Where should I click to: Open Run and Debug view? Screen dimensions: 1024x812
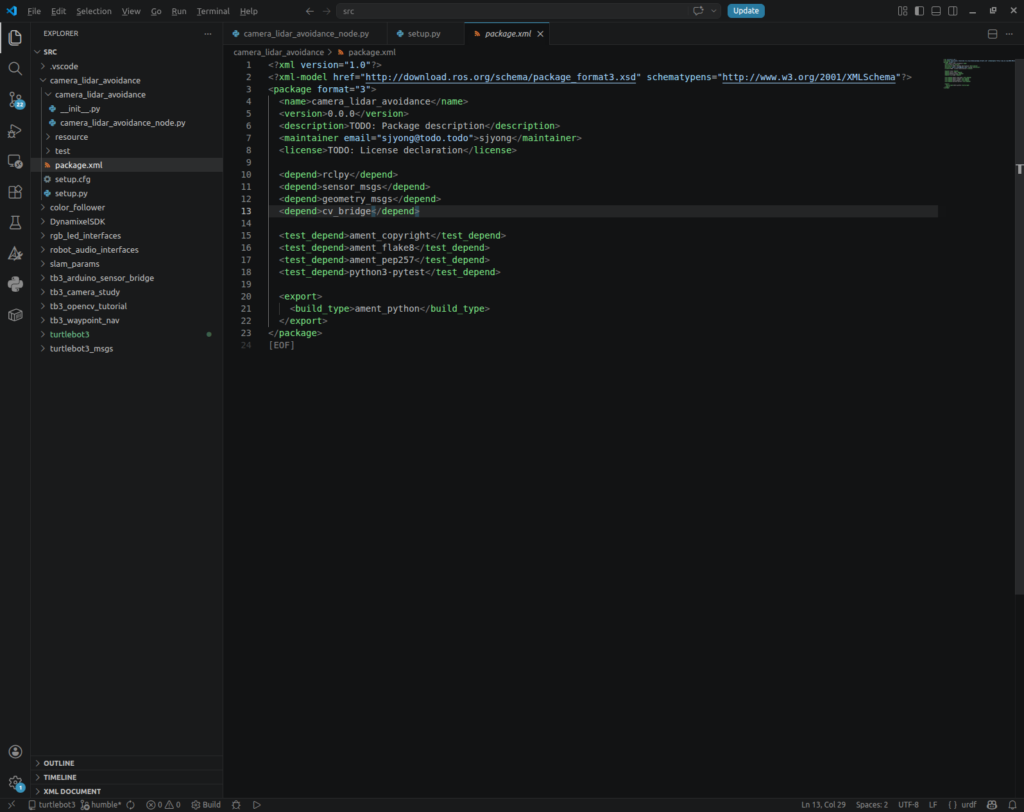pyautogui.click(x=15, y=131)
